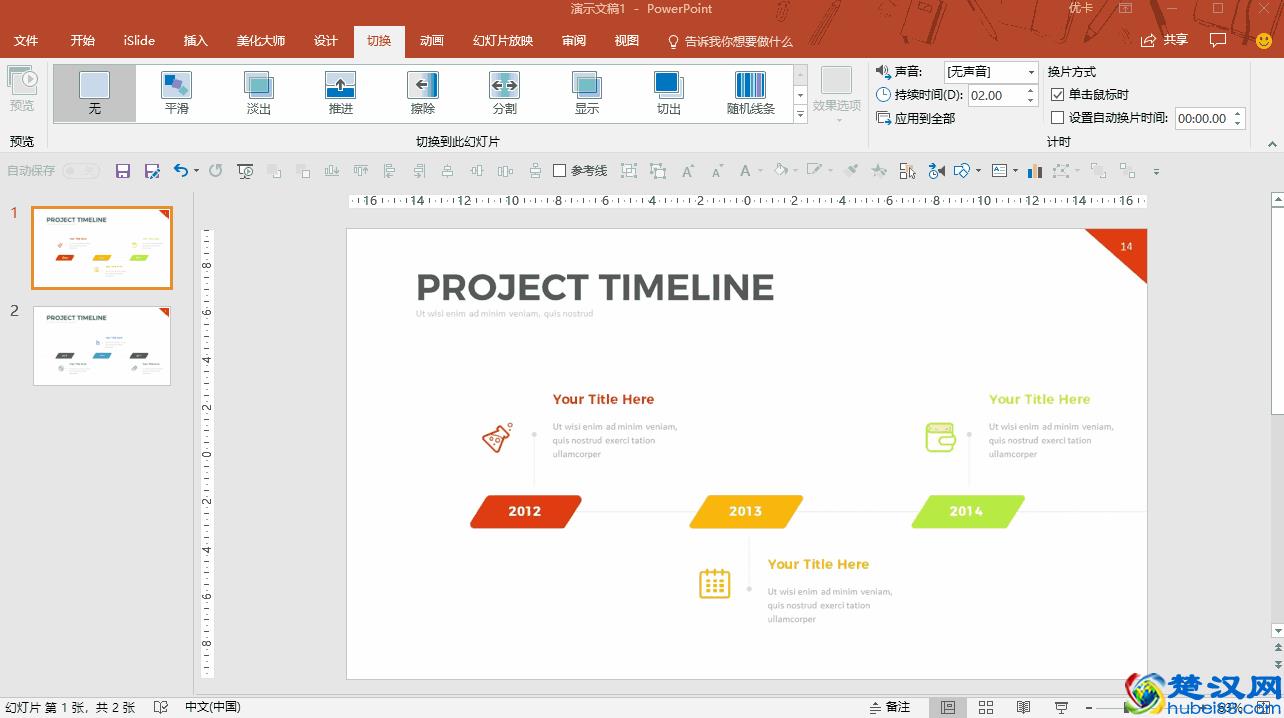Open reading view from status bar
1284x718 pixels.
pyautogui.click(x=1023, y=707)
